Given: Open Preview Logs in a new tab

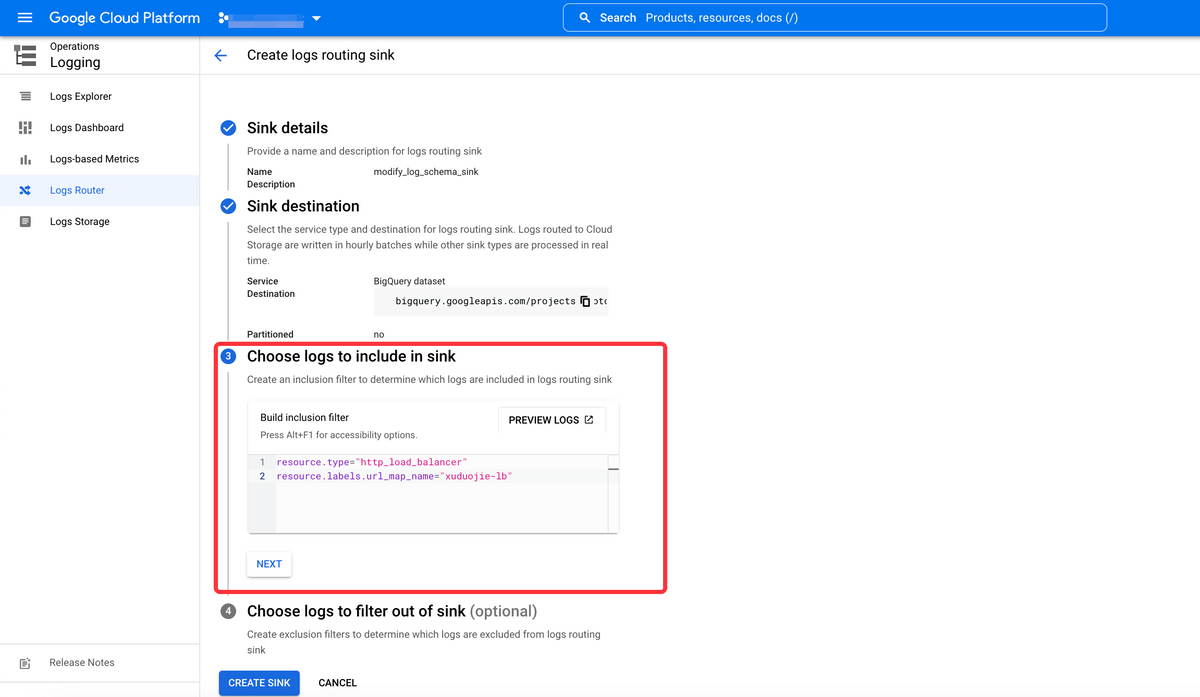Looking at the screenshot, I should click(x=551, y=420).
